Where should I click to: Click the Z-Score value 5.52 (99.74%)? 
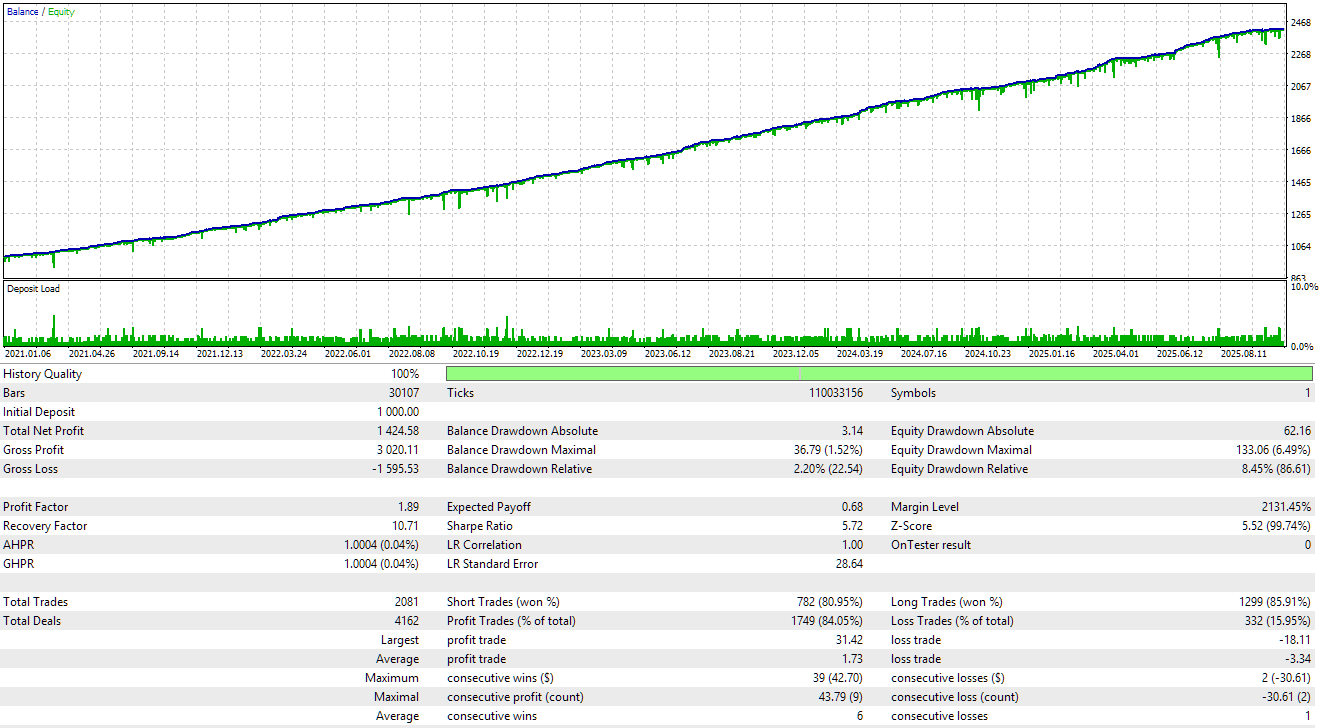point(1277,526)
